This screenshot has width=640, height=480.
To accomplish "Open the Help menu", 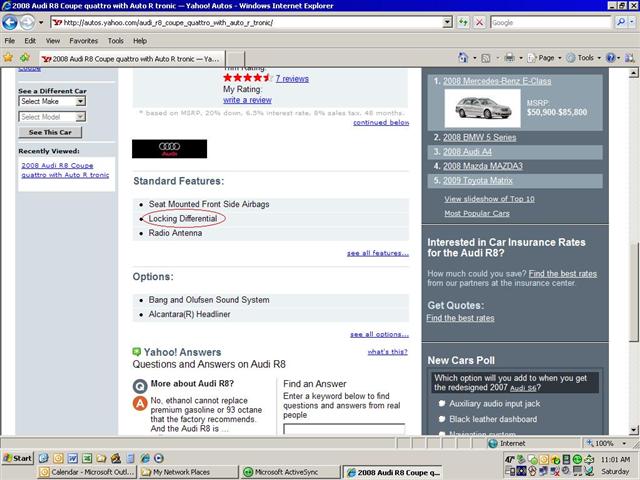I will tap(140, 41).
